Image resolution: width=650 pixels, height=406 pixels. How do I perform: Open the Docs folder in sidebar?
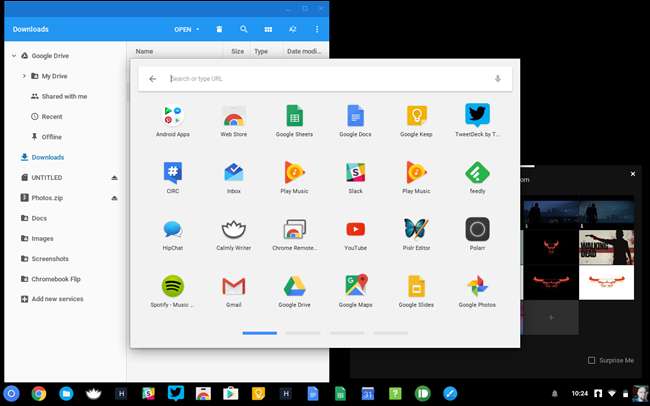(x=39, y=218)
